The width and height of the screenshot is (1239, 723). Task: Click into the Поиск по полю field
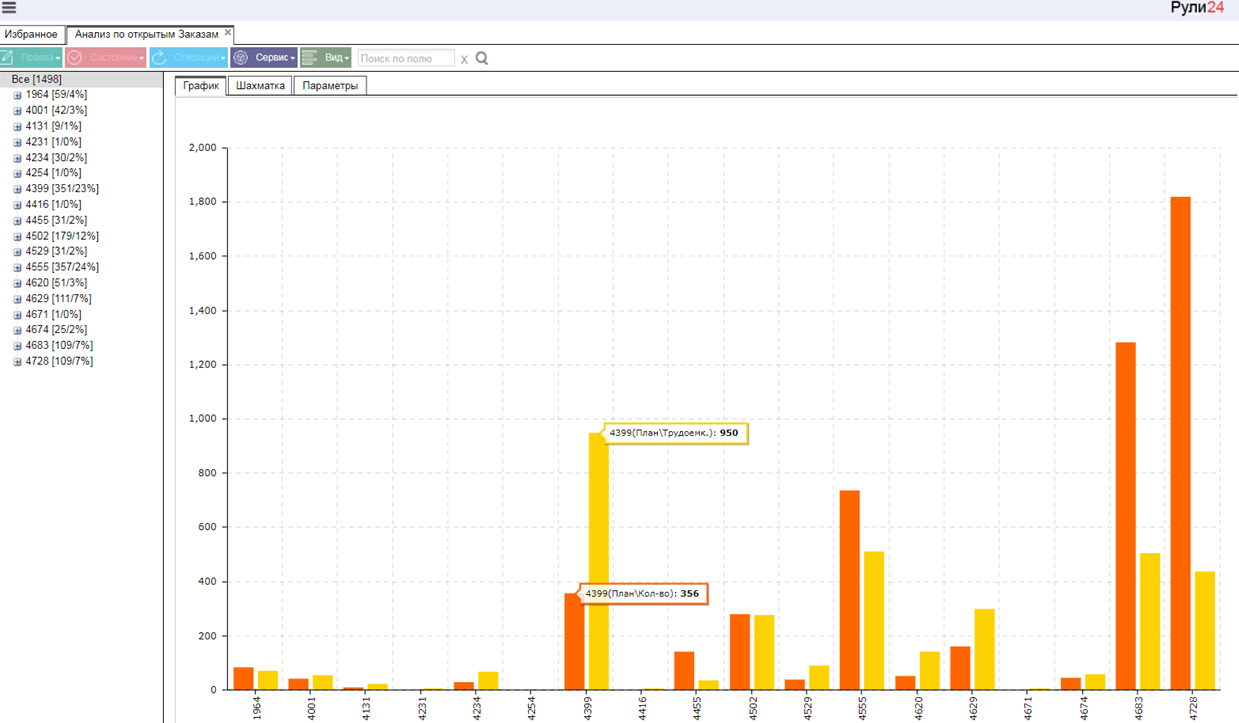tap(406, 59)
